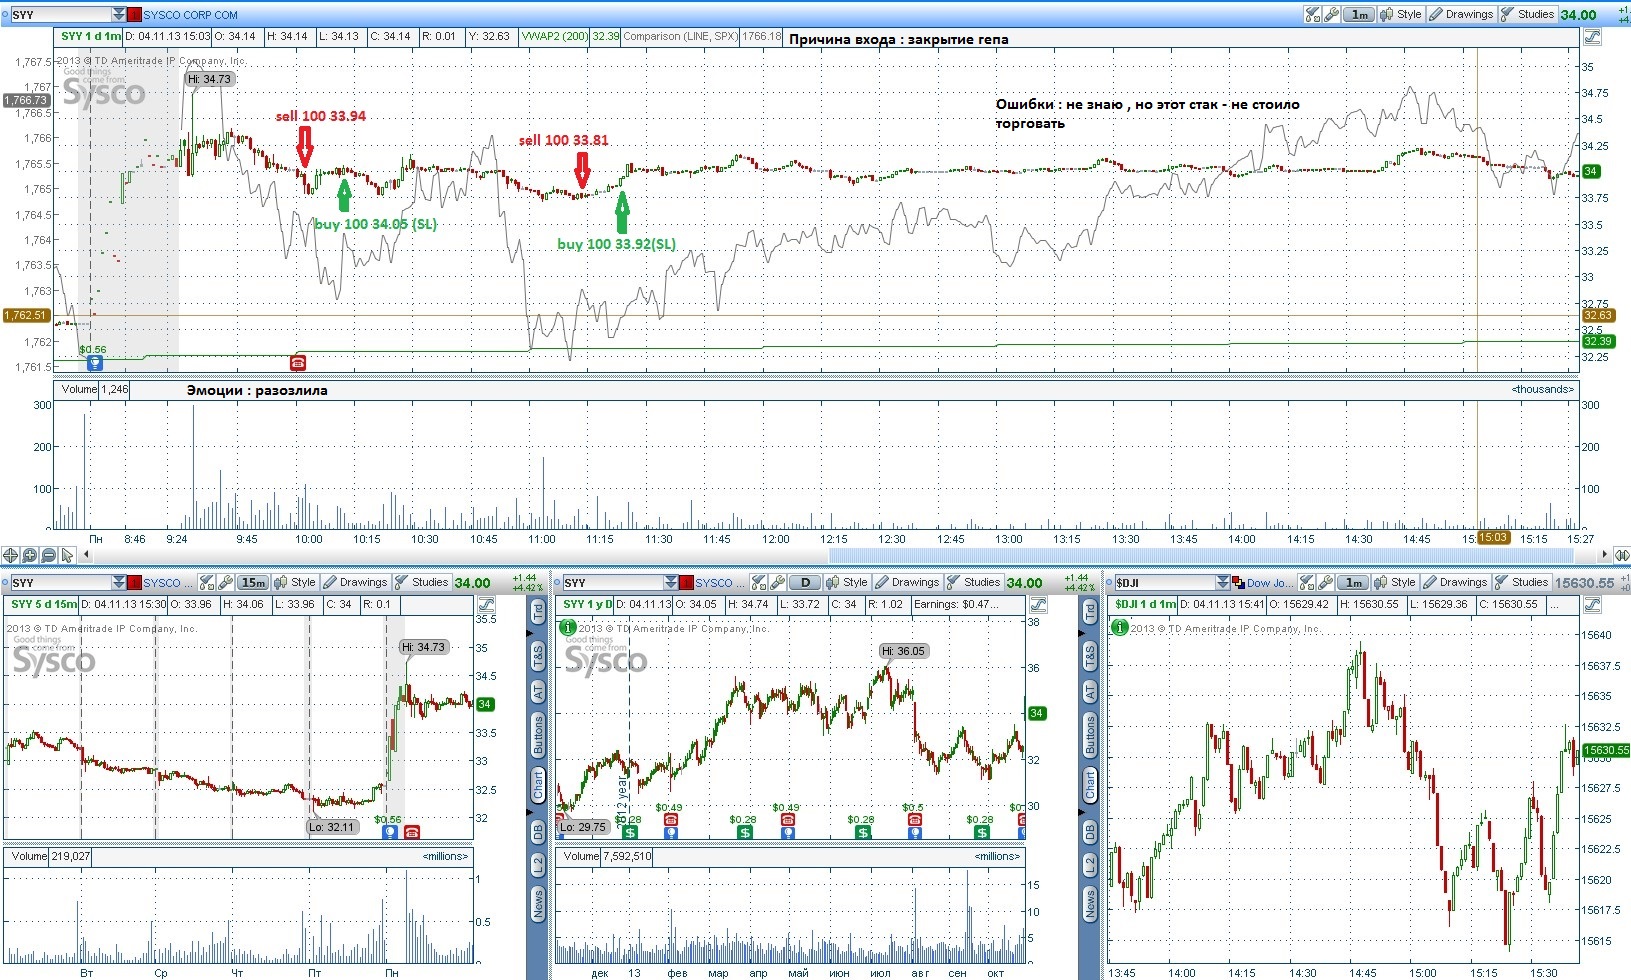Open the Style menu in the top chart toolbar
The height and width of the screenshot is (980, 1631).
[x=1401, y=14]
